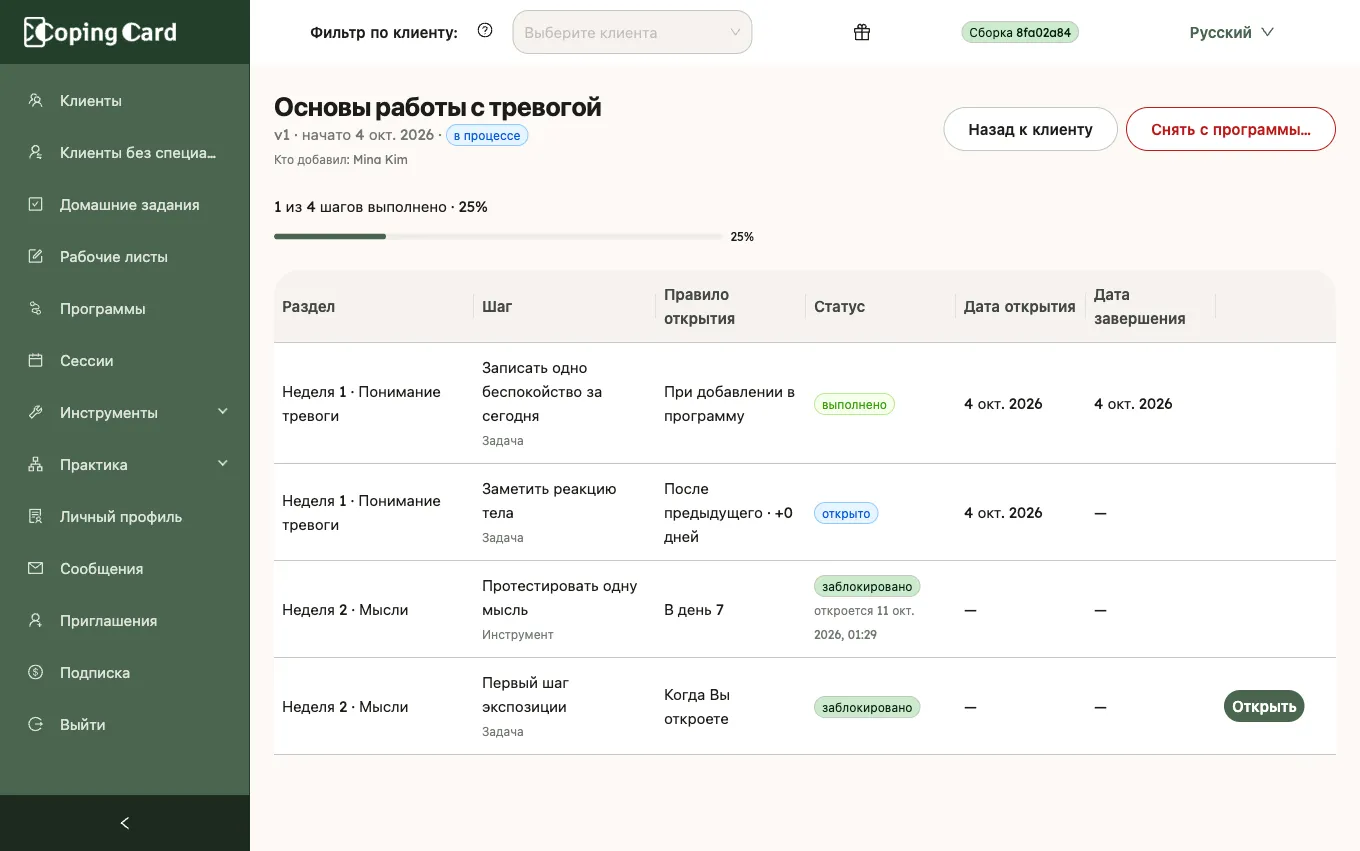This screenshot has width=1360, height=851.
Task: Open the Русский language selector
Action: pos(1231,32)
